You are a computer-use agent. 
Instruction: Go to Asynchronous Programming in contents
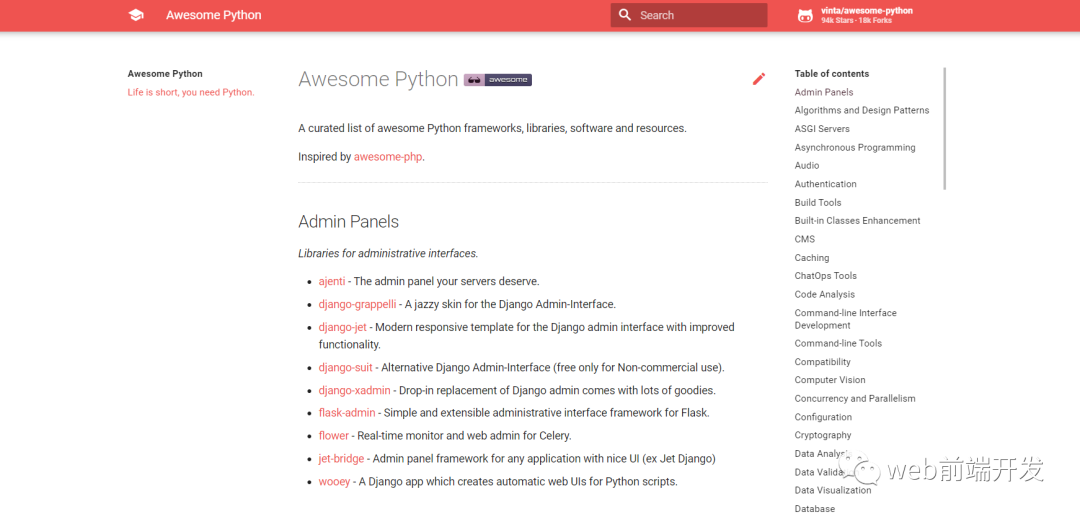click(x=855, y=147)
